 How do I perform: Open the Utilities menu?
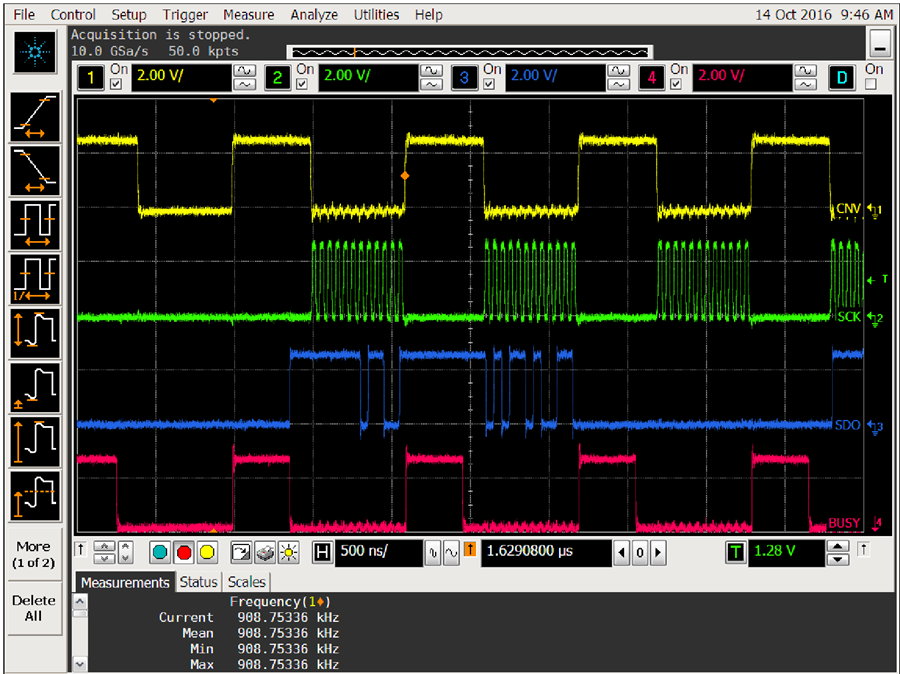click(x=376, y=14)
